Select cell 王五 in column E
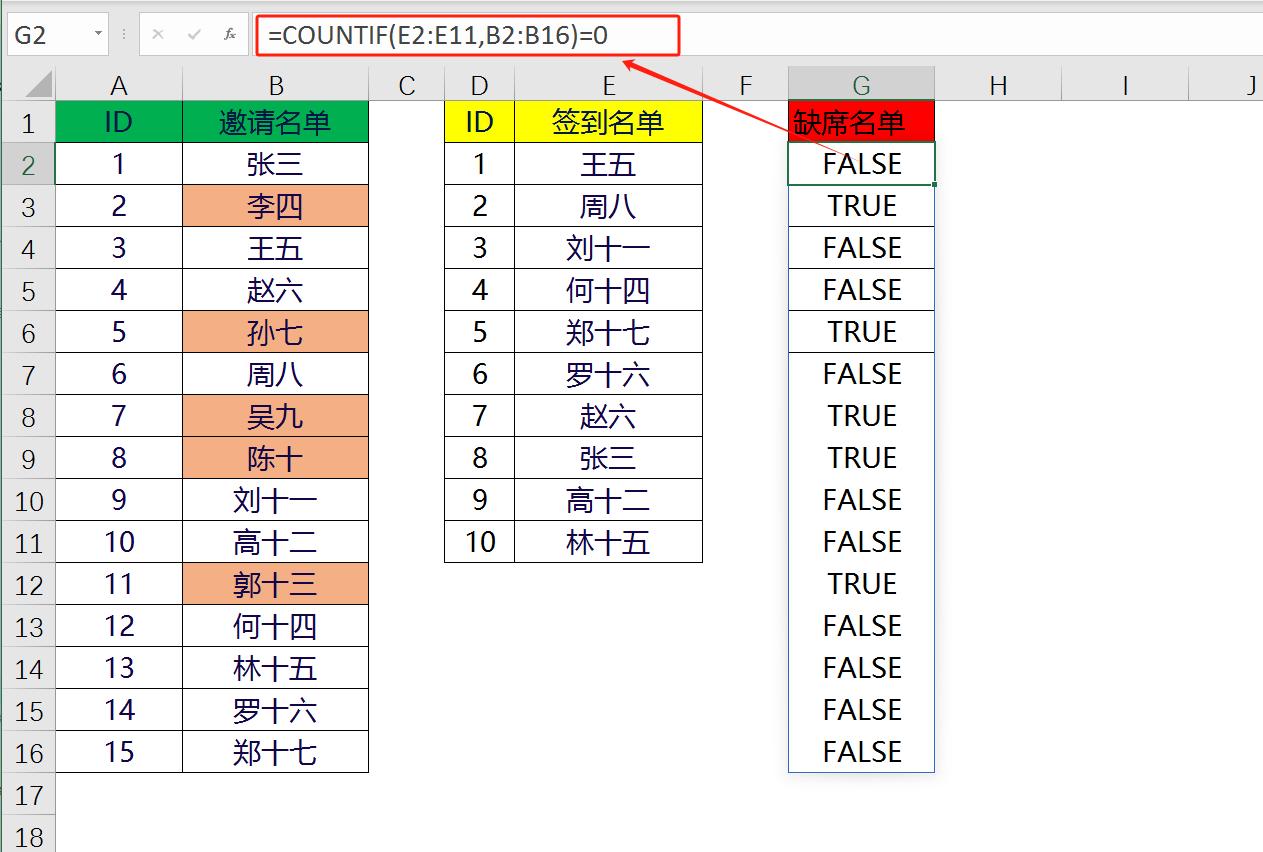This screenshot has width=1263, height=852. click(608, 164)
